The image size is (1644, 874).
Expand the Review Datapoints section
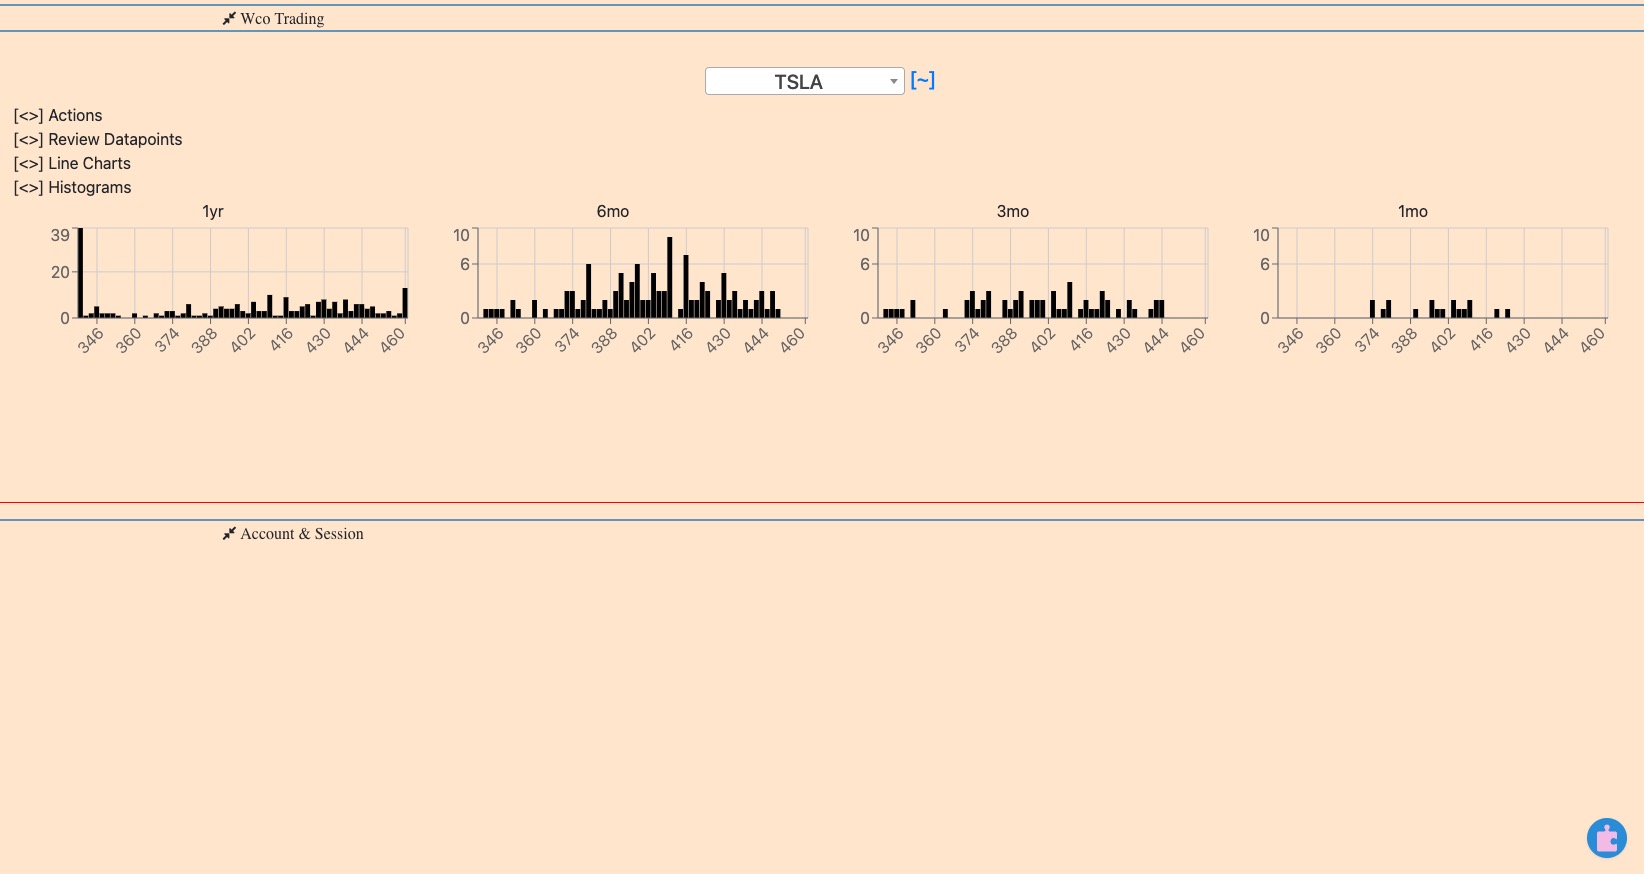point(98,140)
